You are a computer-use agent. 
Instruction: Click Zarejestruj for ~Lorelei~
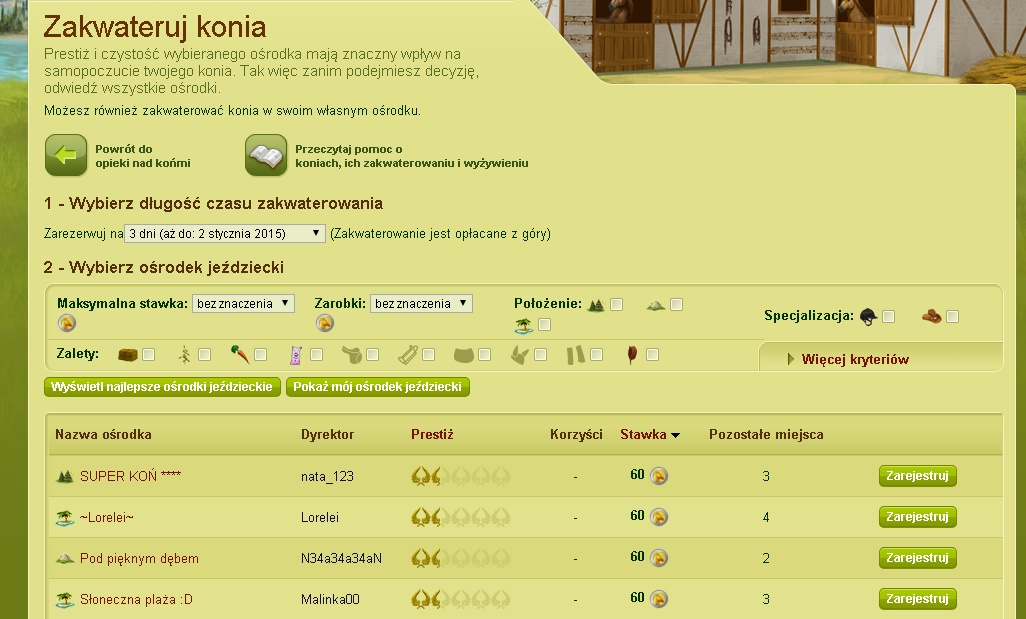(917, 518)
